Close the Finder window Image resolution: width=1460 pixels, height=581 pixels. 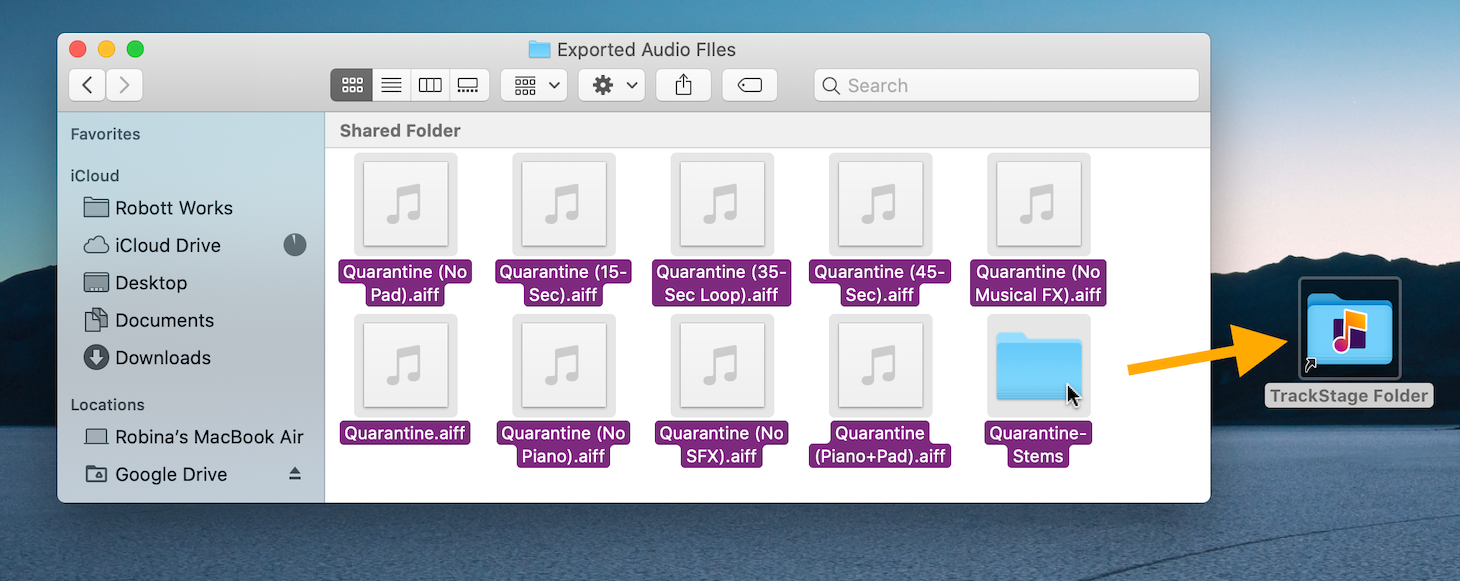pyautogui.click(x=77, y=49)
